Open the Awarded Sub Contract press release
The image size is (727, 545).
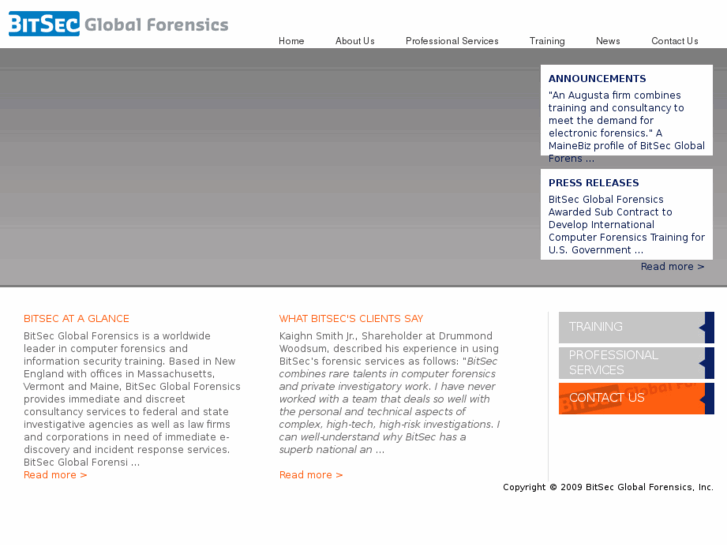click(x=626, y=224)
